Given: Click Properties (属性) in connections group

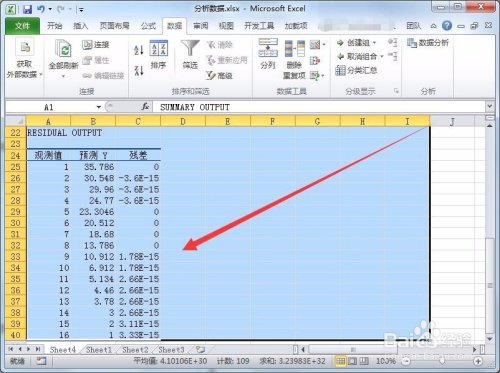Looking at the screenshot, I should (96, 60).
